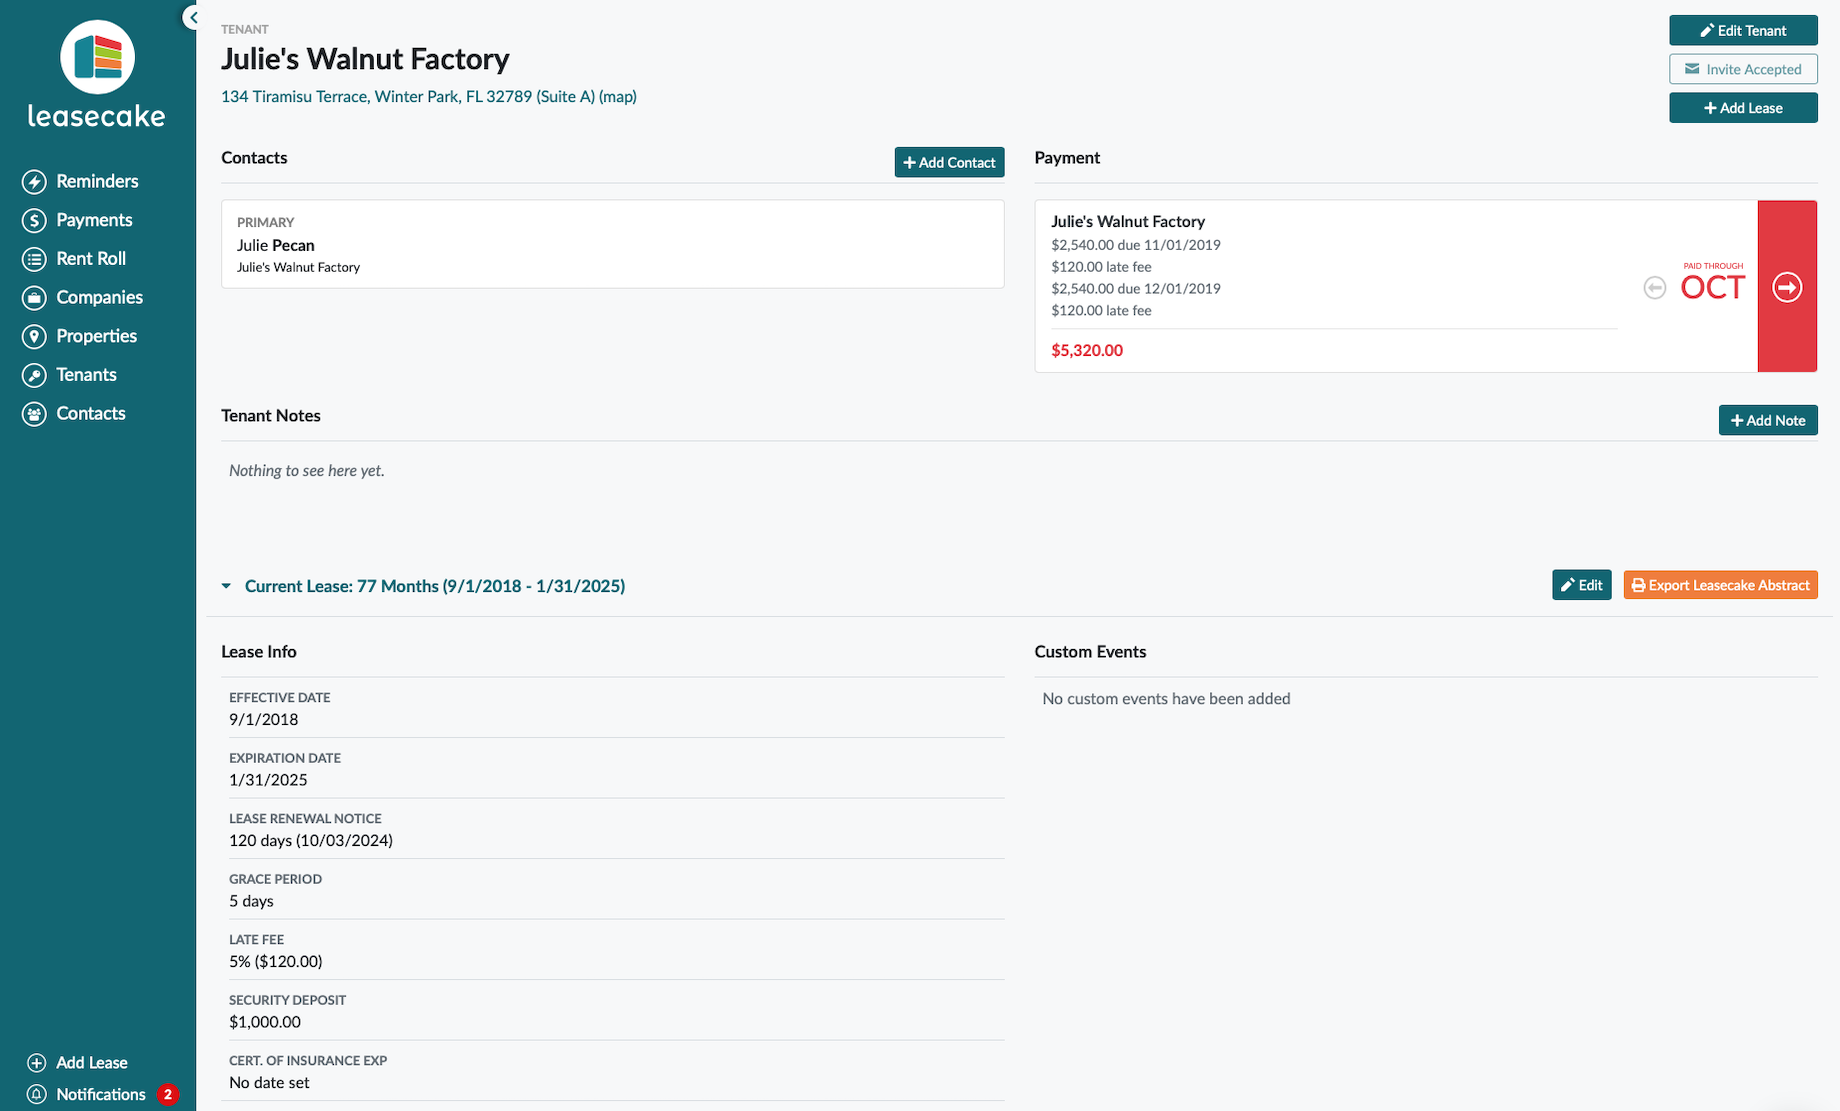Collapse the Current Lease section triangle

coord(226,586)
